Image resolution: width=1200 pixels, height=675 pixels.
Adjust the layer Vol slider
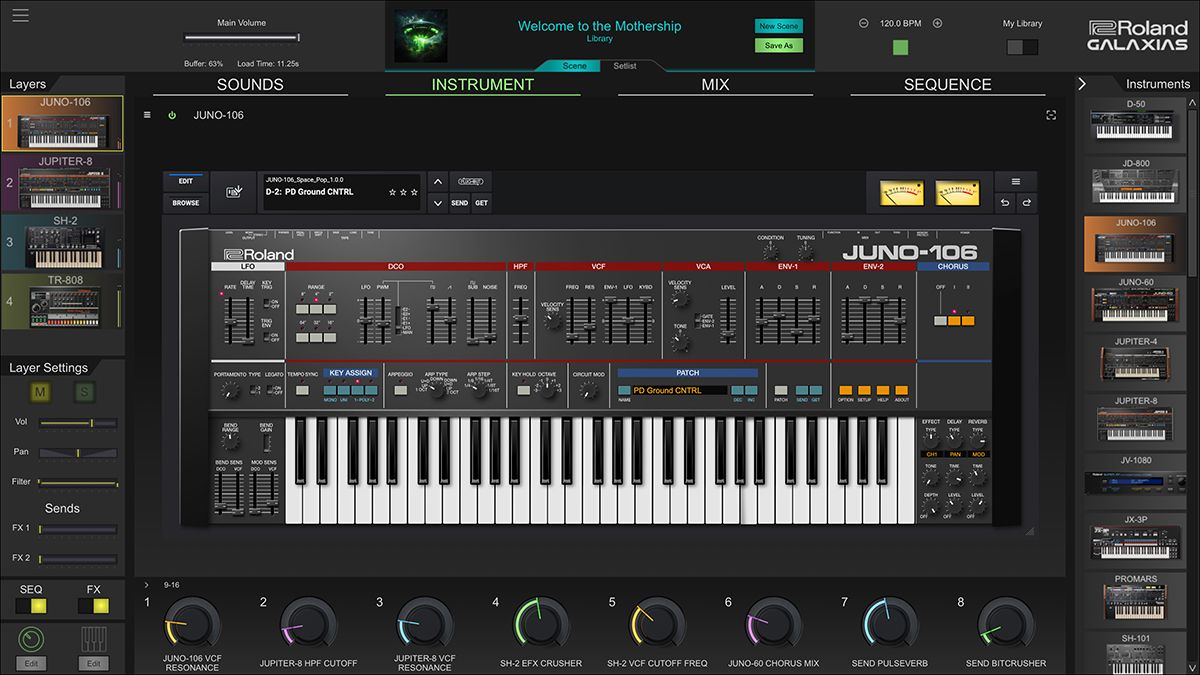[78, 423]
